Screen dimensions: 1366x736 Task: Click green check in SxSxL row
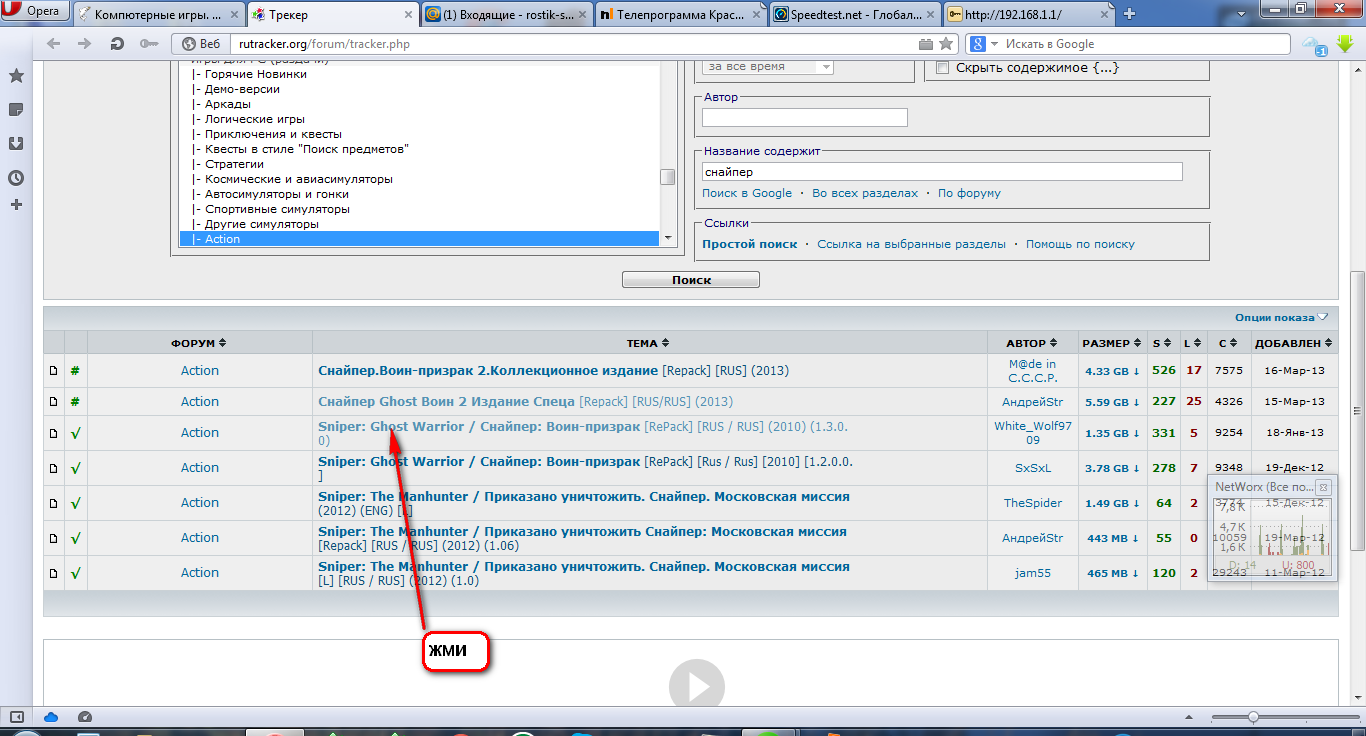75,468
